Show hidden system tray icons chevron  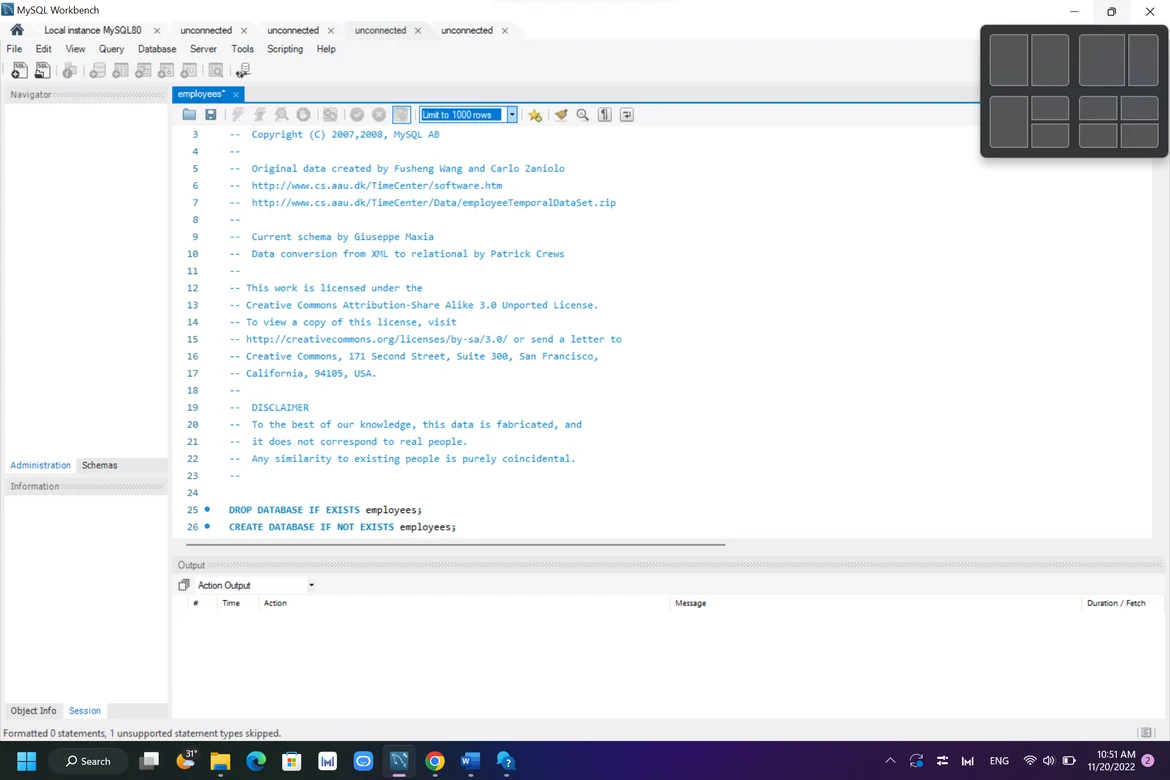click(890, 761)
